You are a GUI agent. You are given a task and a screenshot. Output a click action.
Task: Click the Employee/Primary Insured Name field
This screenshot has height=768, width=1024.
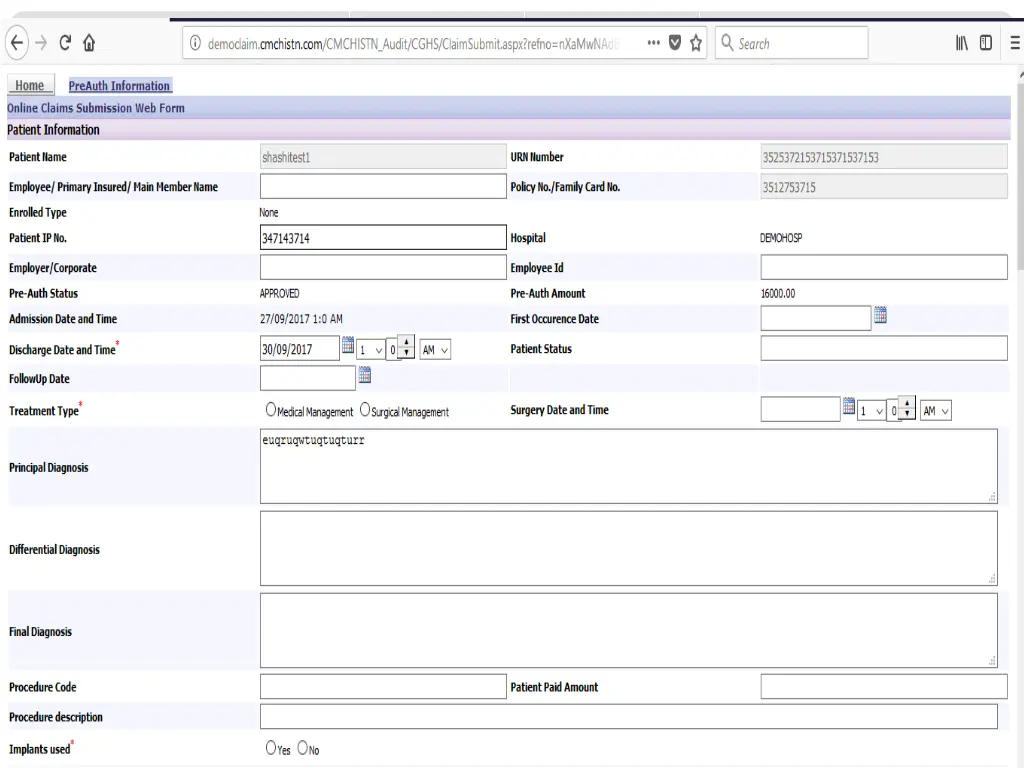(x=383, y=187)
